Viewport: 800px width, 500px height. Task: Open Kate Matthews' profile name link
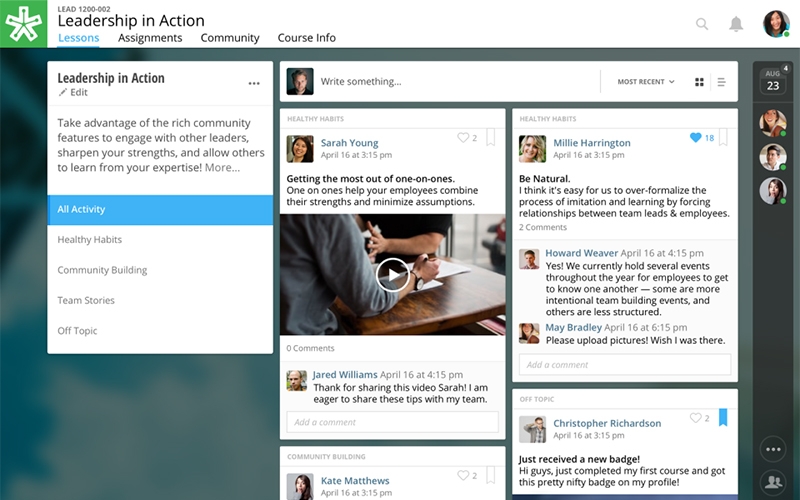[355, 481]
